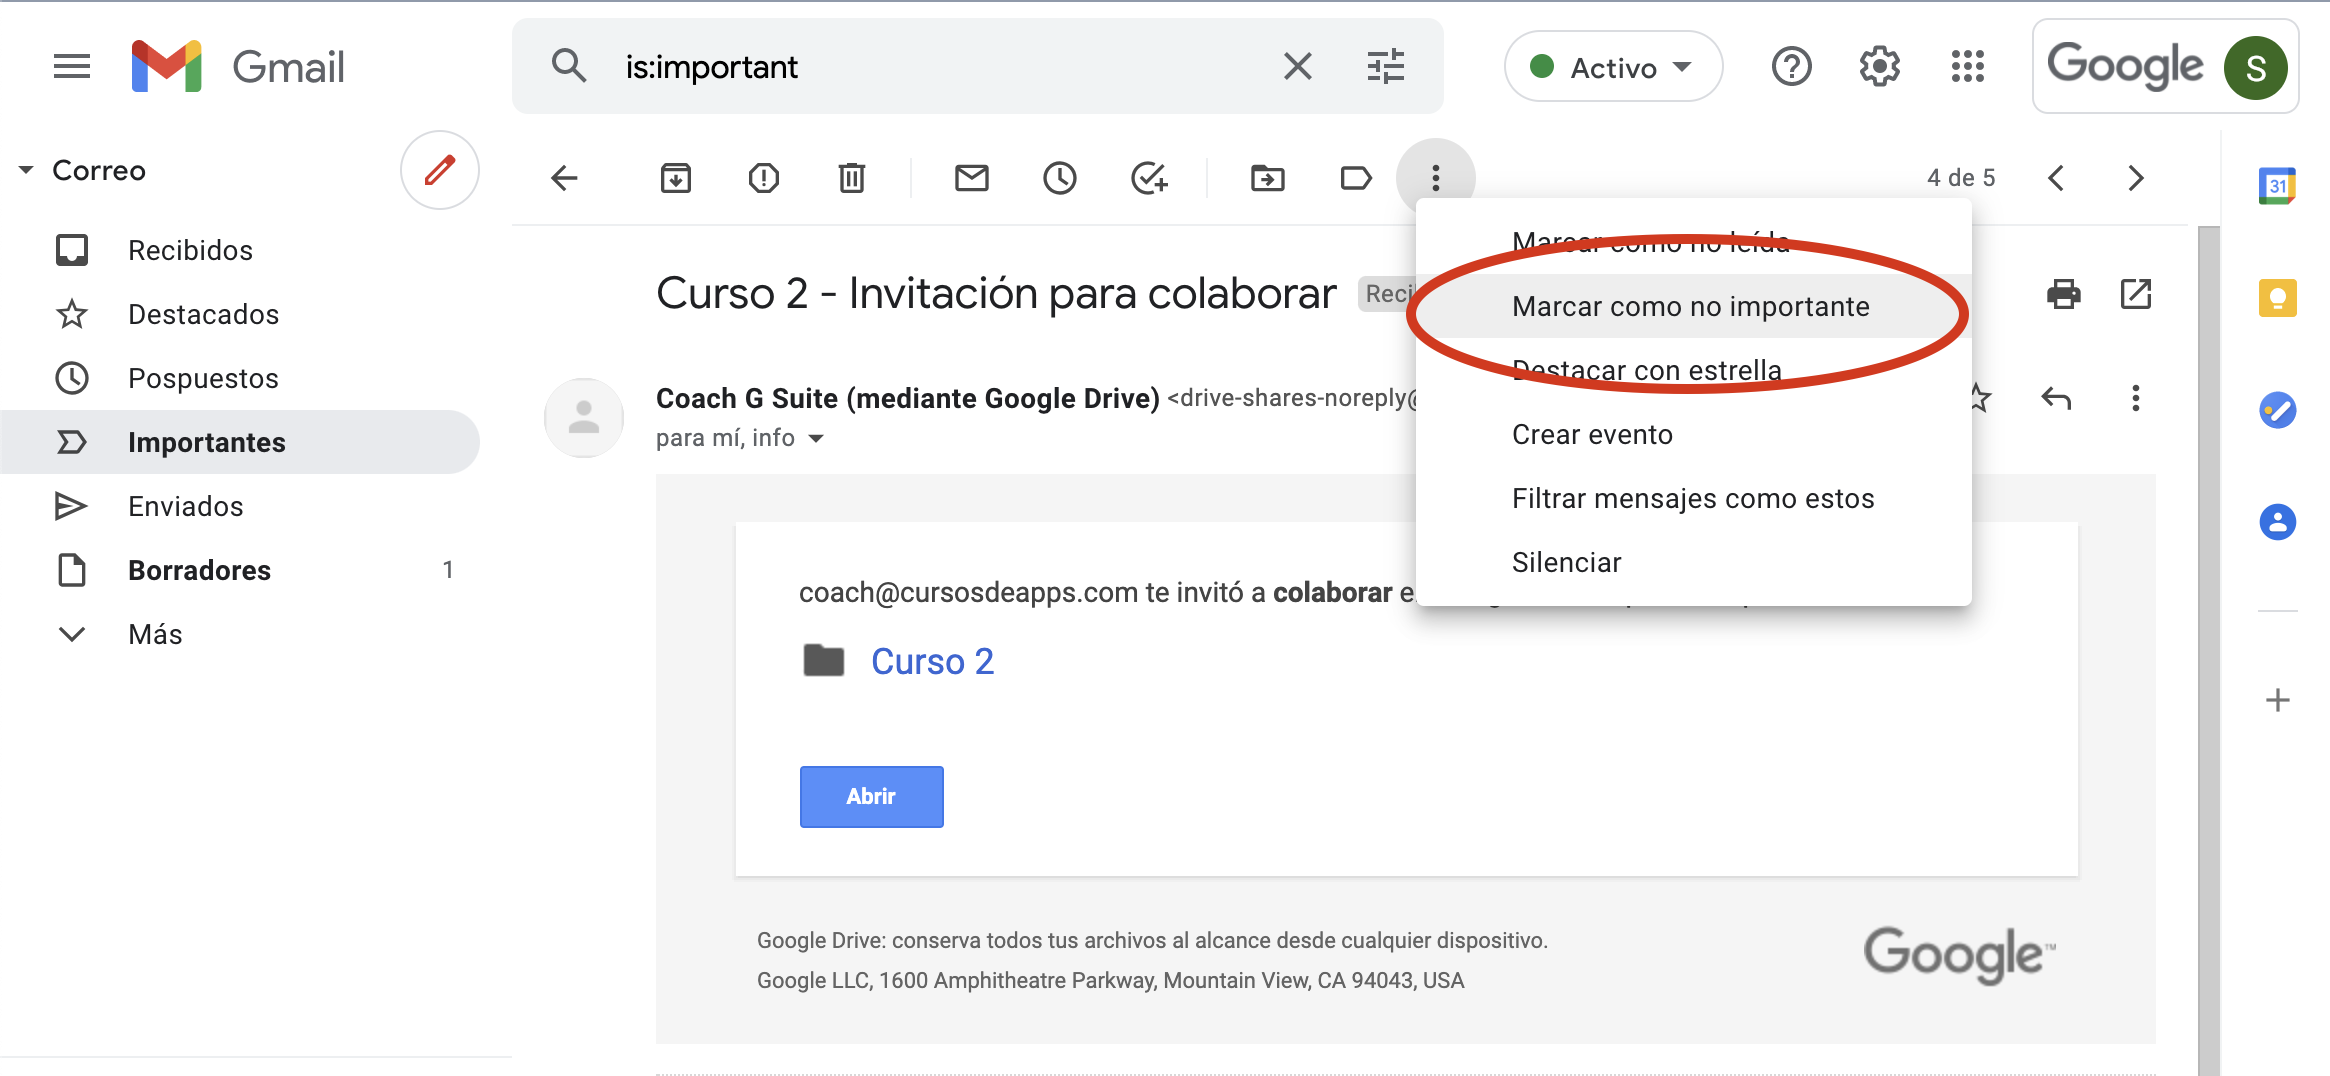Open the Labels icon in toolbar
The height and width of the screenshot is (1076, 2330).
click(1356, 178)
